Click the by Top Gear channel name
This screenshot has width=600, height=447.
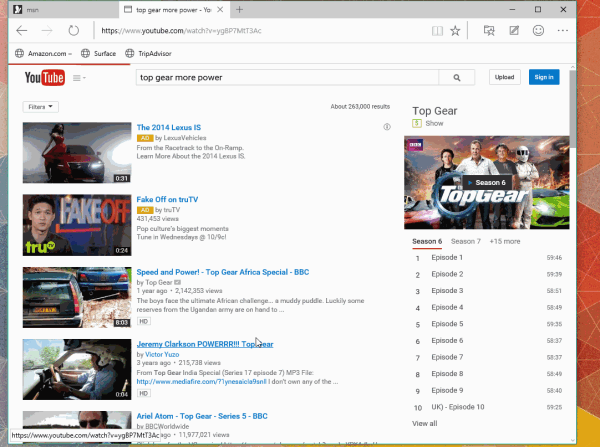point(158,282)
